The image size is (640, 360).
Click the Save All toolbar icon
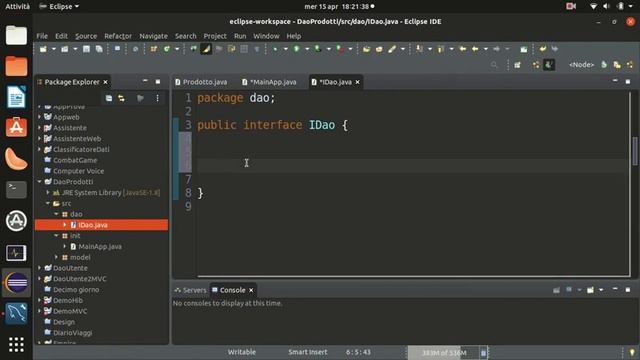(x=99, y=49)
